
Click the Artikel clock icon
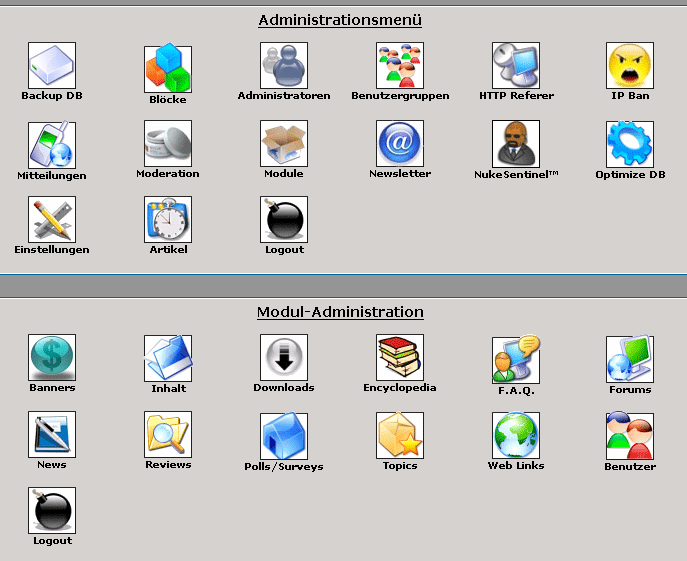click(168, 219)
